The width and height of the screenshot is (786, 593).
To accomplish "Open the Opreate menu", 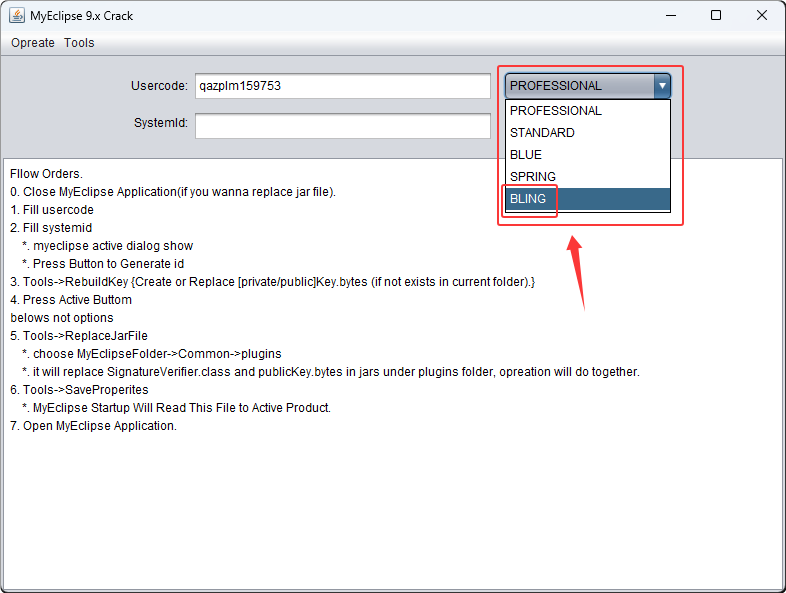I will (33, 43).
